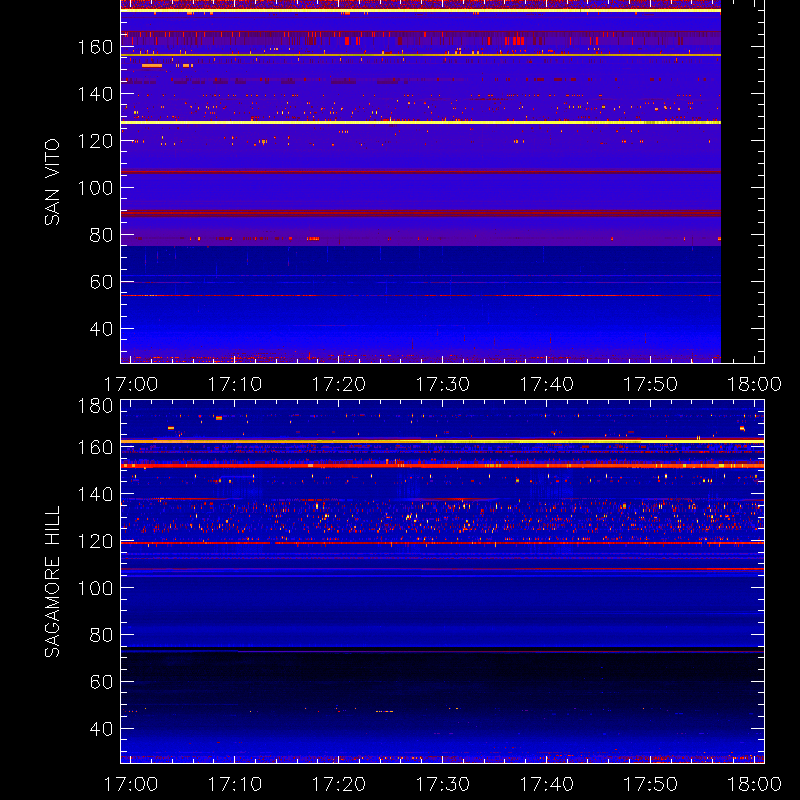Click 17:50 under the Sagamore Hill plot
Screen dimensions: 800x800
coord(651,784)
